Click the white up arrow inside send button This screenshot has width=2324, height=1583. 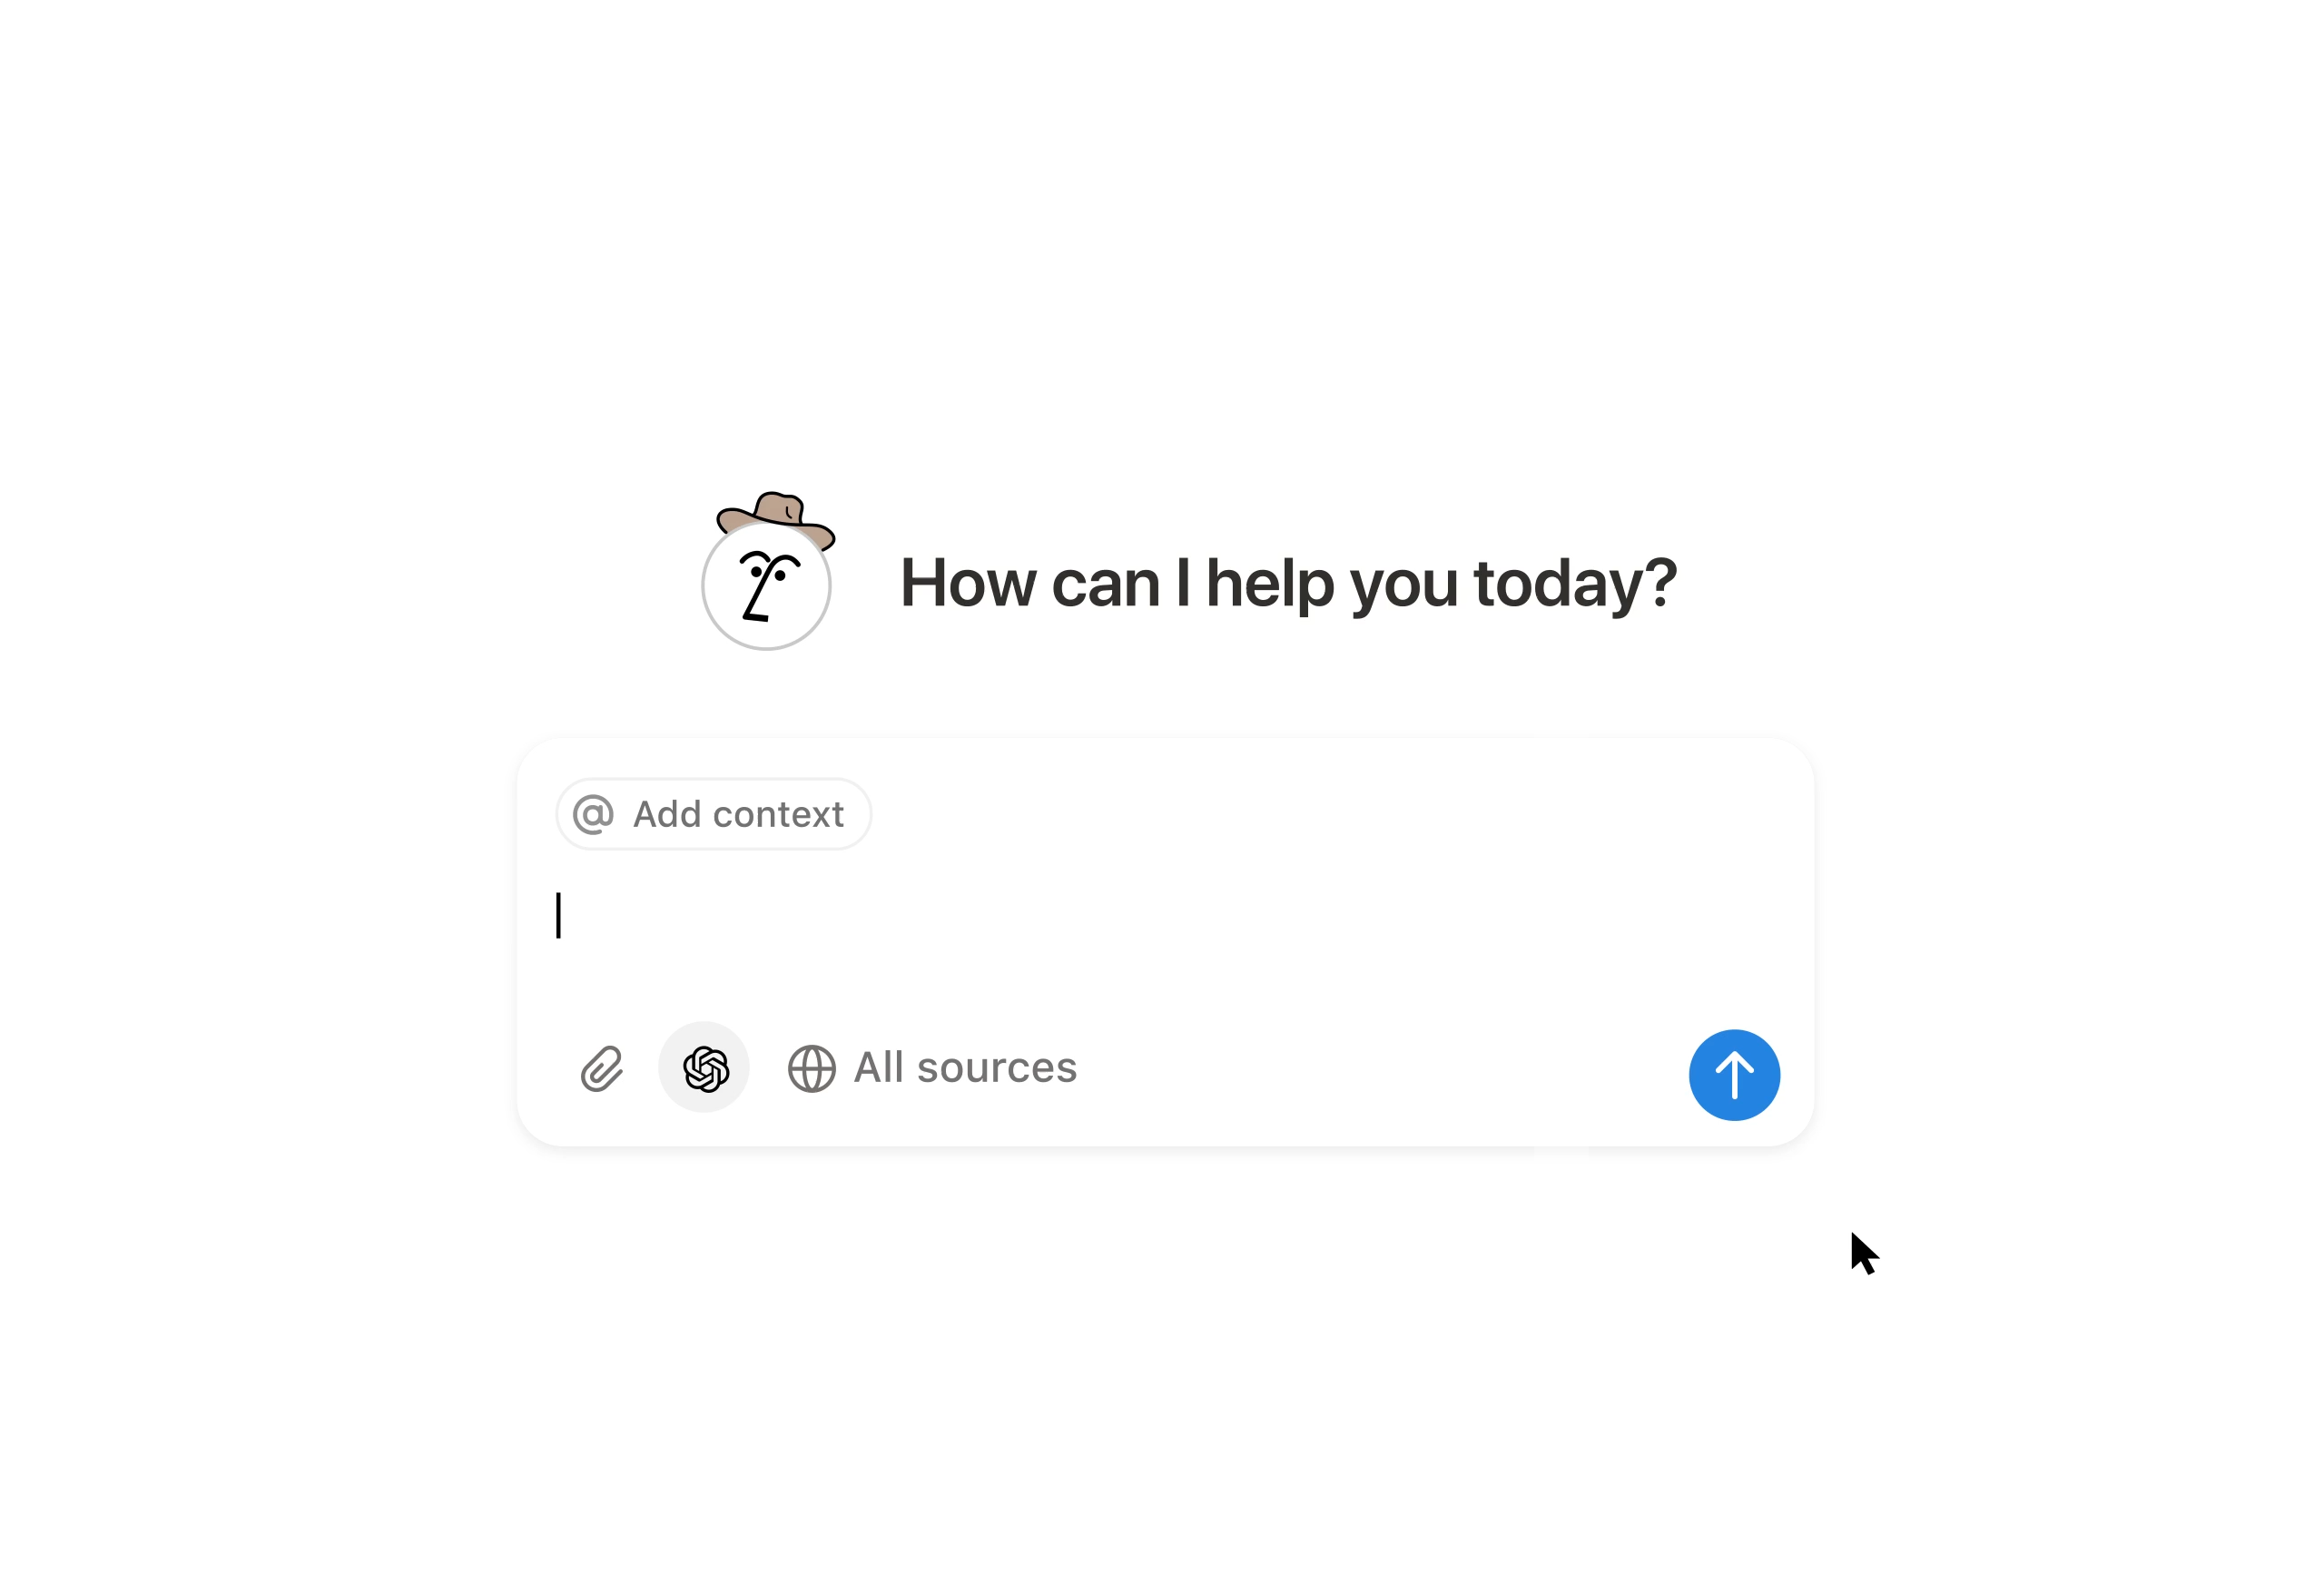pos(1734,1075)
